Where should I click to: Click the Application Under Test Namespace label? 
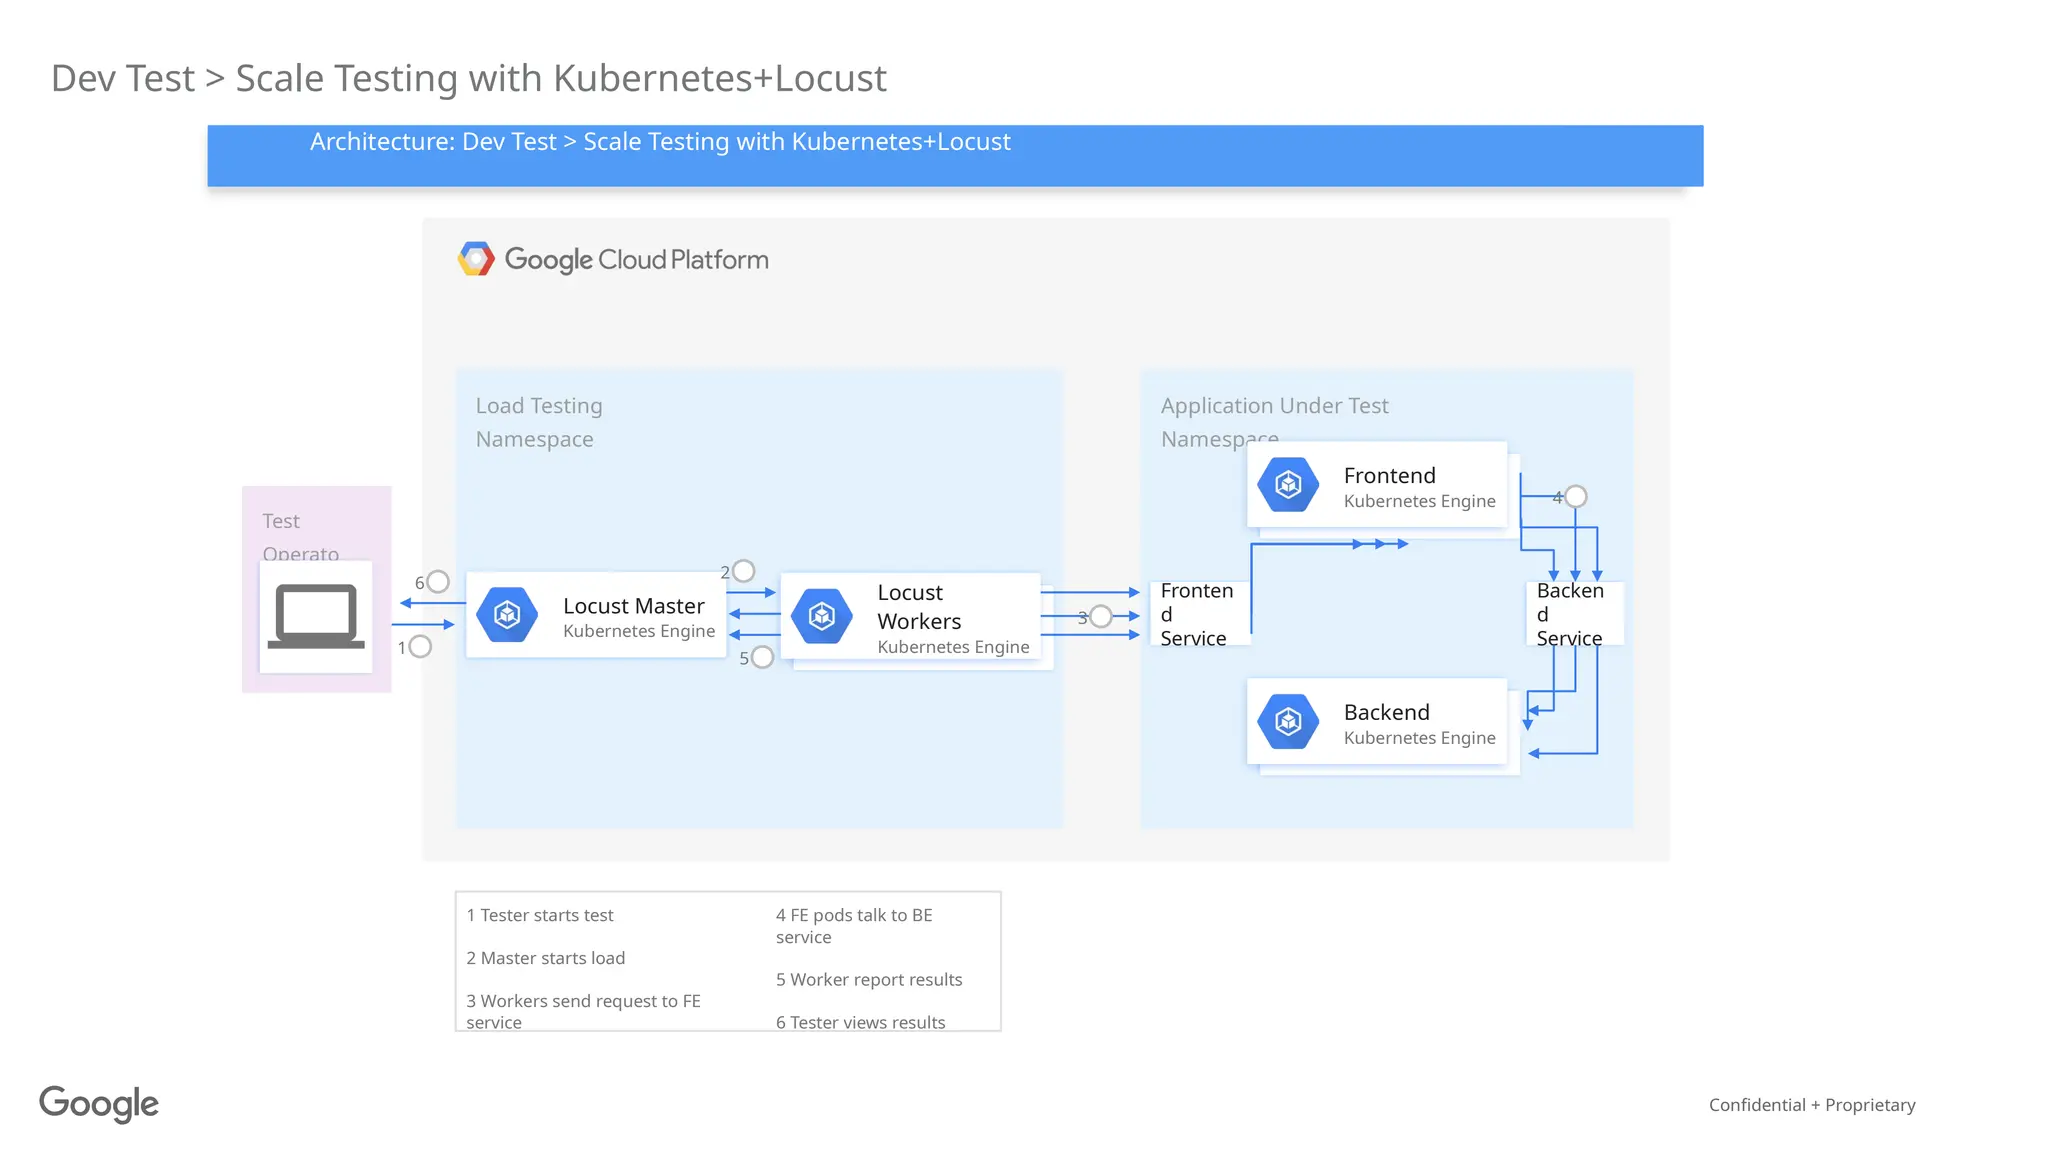tap(1275, 422)
